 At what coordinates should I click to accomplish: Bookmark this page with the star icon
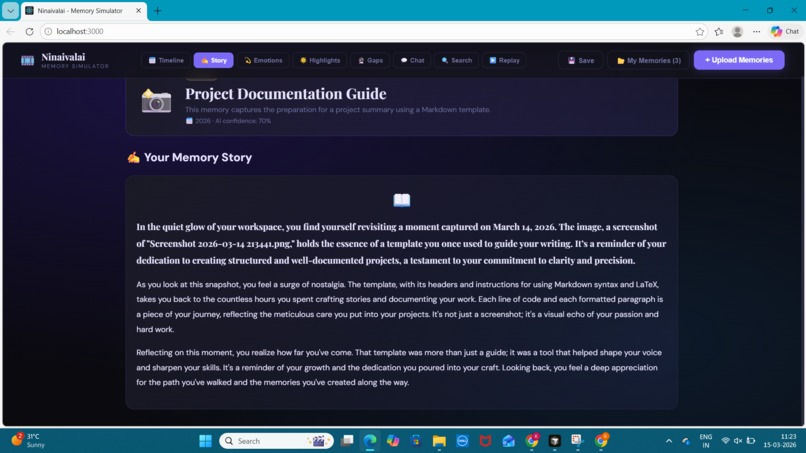tap(700, 31)
